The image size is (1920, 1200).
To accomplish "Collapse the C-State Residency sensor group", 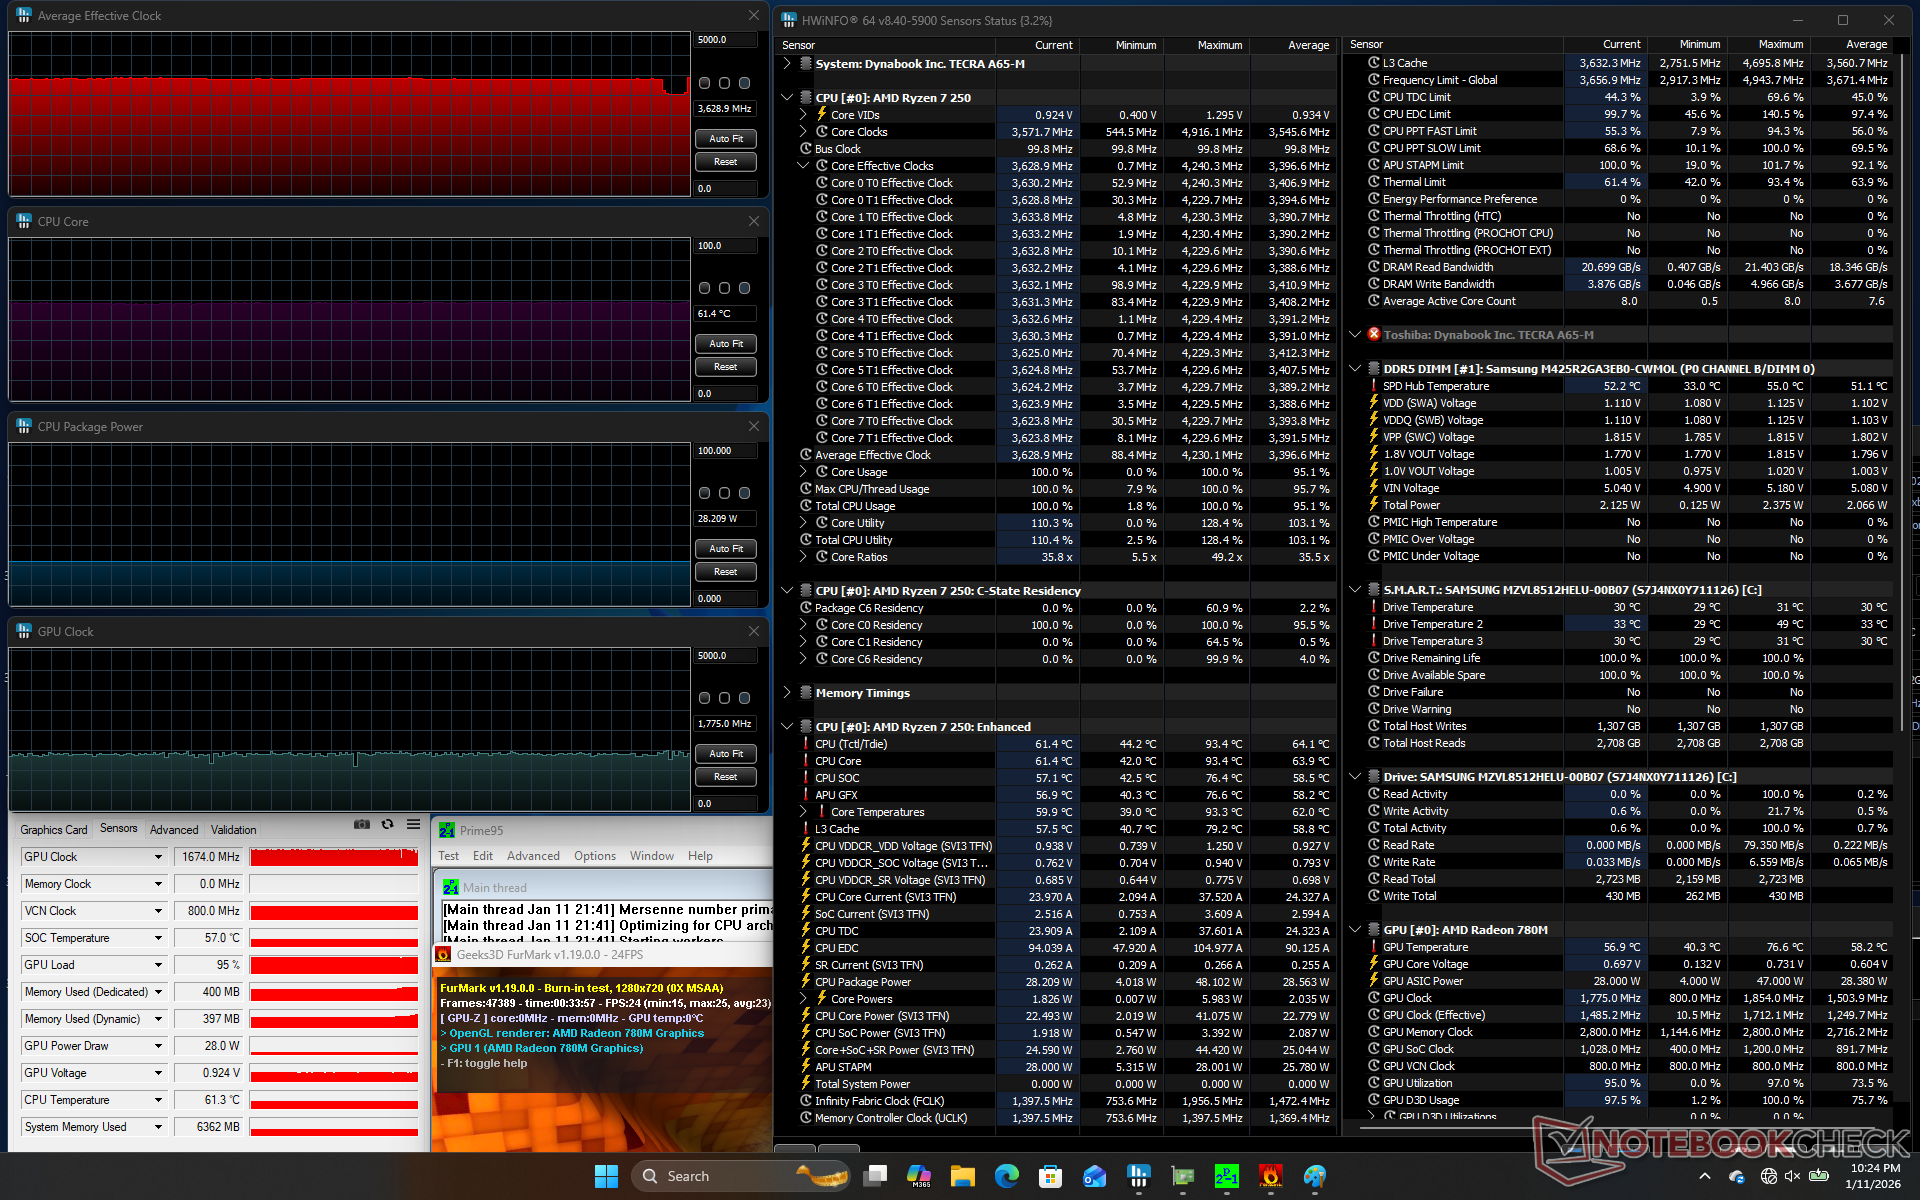I will [788, 591].
